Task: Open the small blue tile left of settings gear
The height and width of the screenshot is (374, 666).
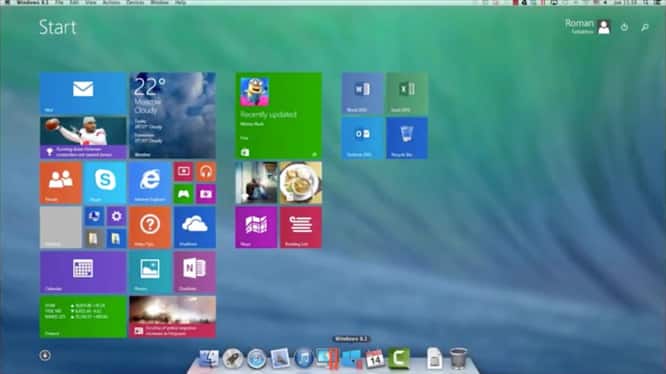Action: pyautogui.click(x=94, y=217)
